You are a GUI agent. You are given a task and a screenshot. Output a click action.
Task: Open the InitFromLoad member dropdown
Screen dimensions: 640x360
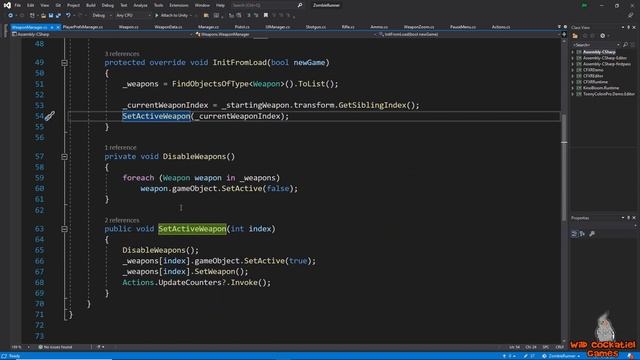[x=469, y=35]
